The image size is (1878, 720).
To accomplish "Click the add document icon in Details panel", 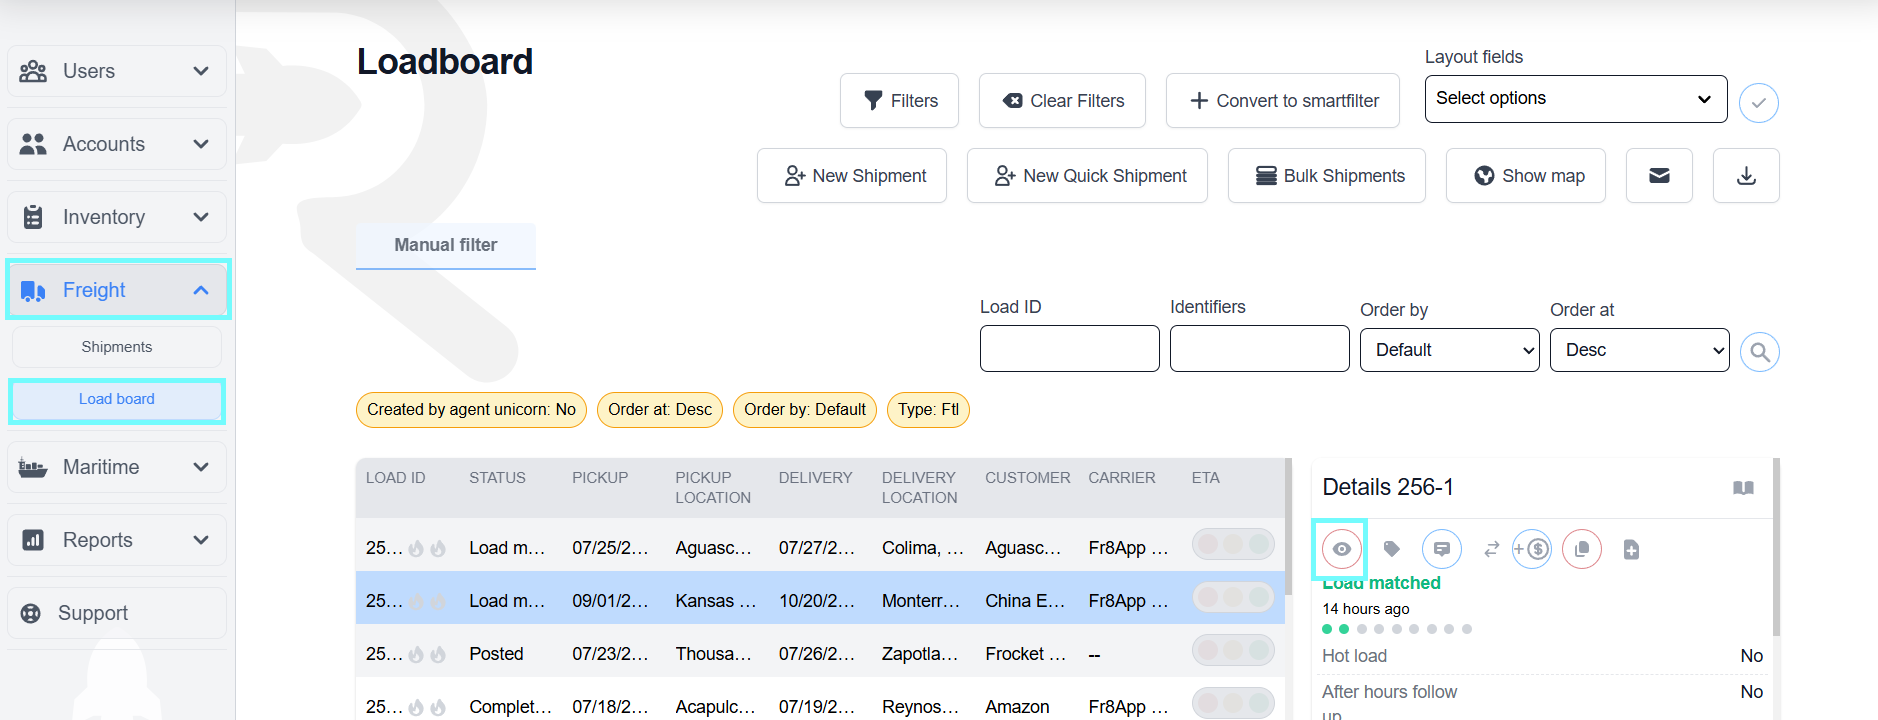I will 1631,549.
